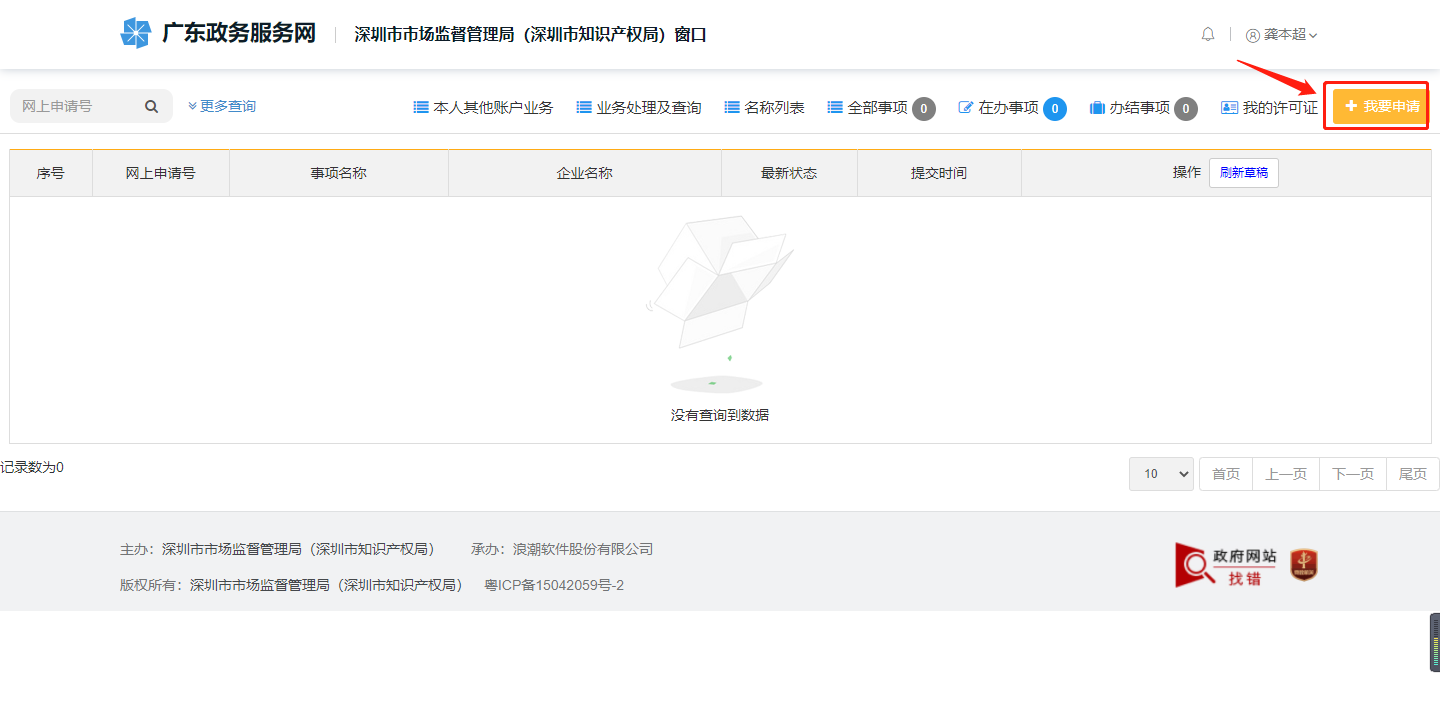
Task: Expand the 更多查询 search options
Action: (x=222, y=106)
